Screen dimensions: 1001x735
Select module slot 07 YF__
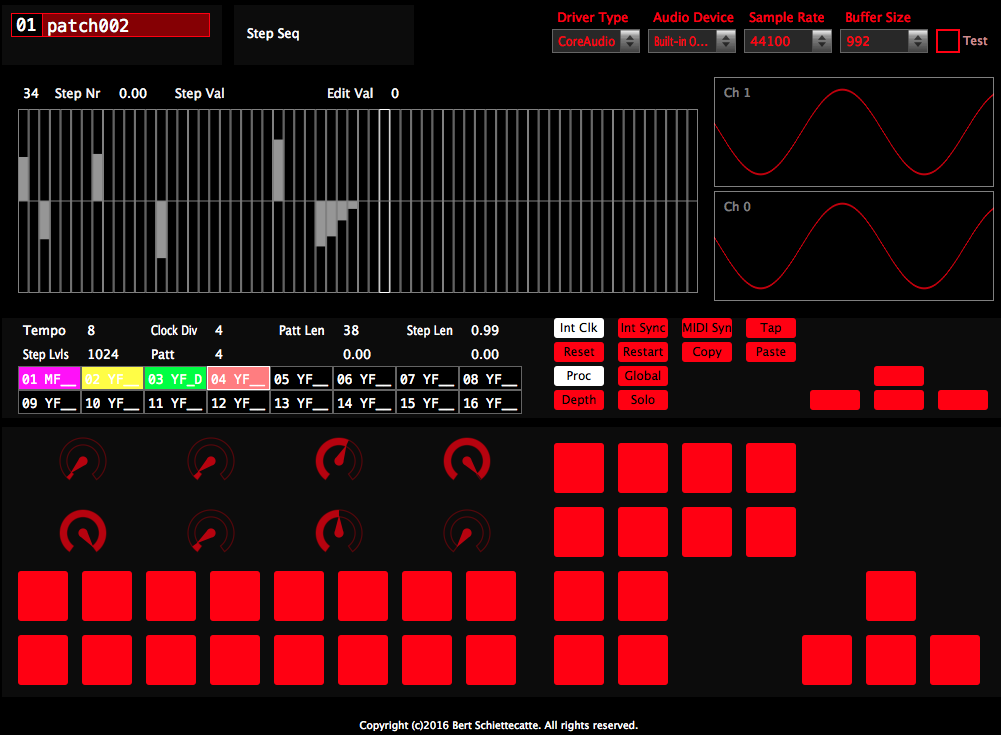[x=428, y=379]
